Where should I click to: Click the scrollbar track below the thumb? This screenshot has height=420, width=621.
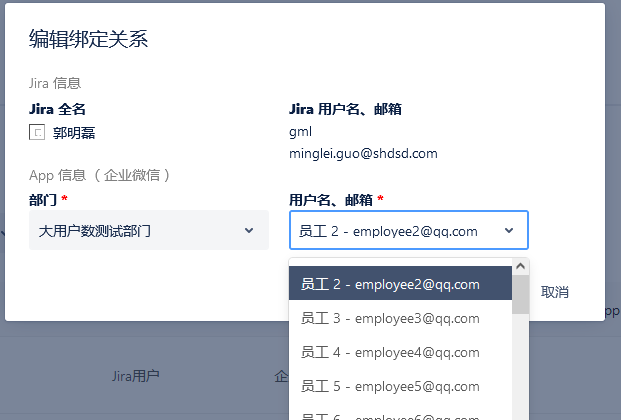click(520, 370)
